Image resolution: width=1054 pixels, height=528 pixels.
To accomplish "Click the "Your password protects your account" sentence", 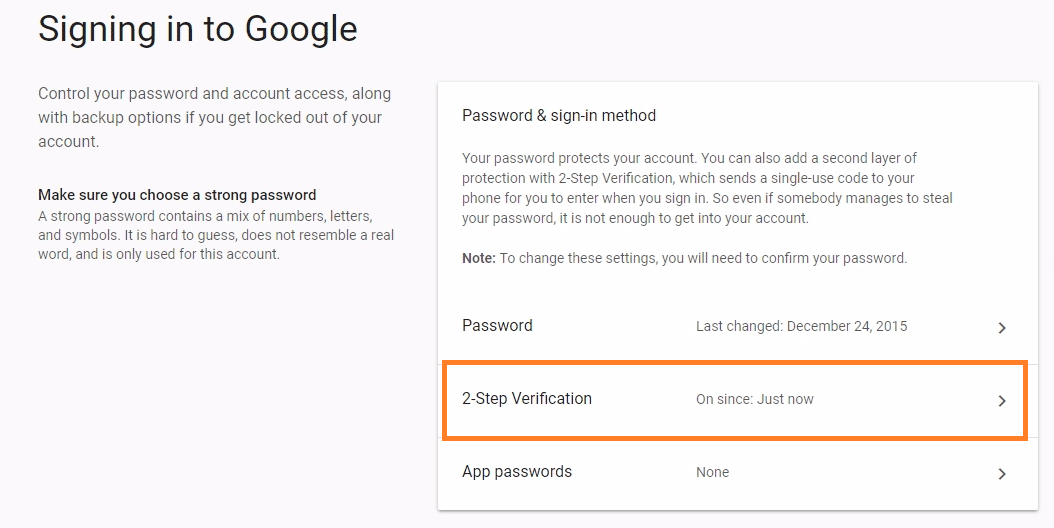I will (x=580, y=158).
